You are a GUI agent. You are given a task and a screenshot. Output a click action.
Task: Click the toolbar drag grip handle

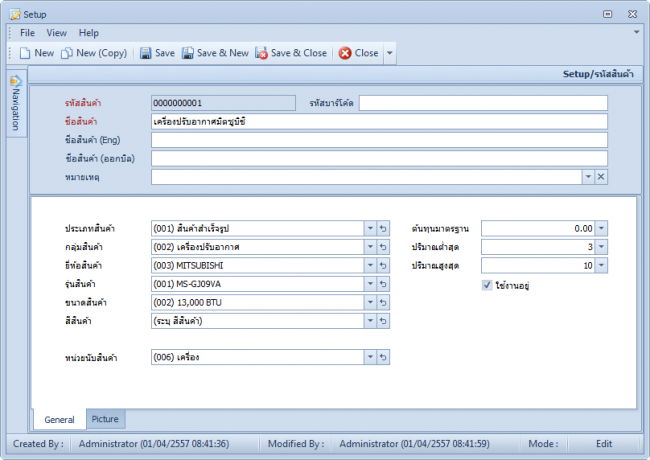[10, 53]
